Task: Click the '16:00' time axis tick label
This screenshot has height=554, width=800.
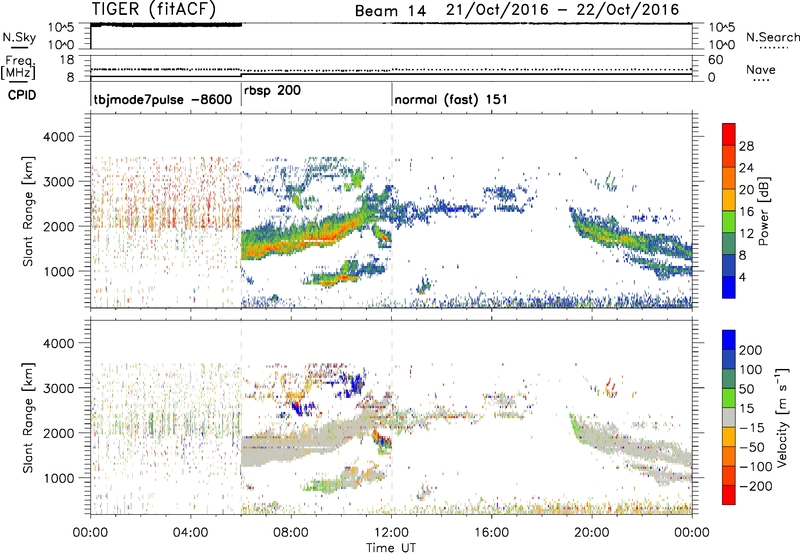Action: 491,533
